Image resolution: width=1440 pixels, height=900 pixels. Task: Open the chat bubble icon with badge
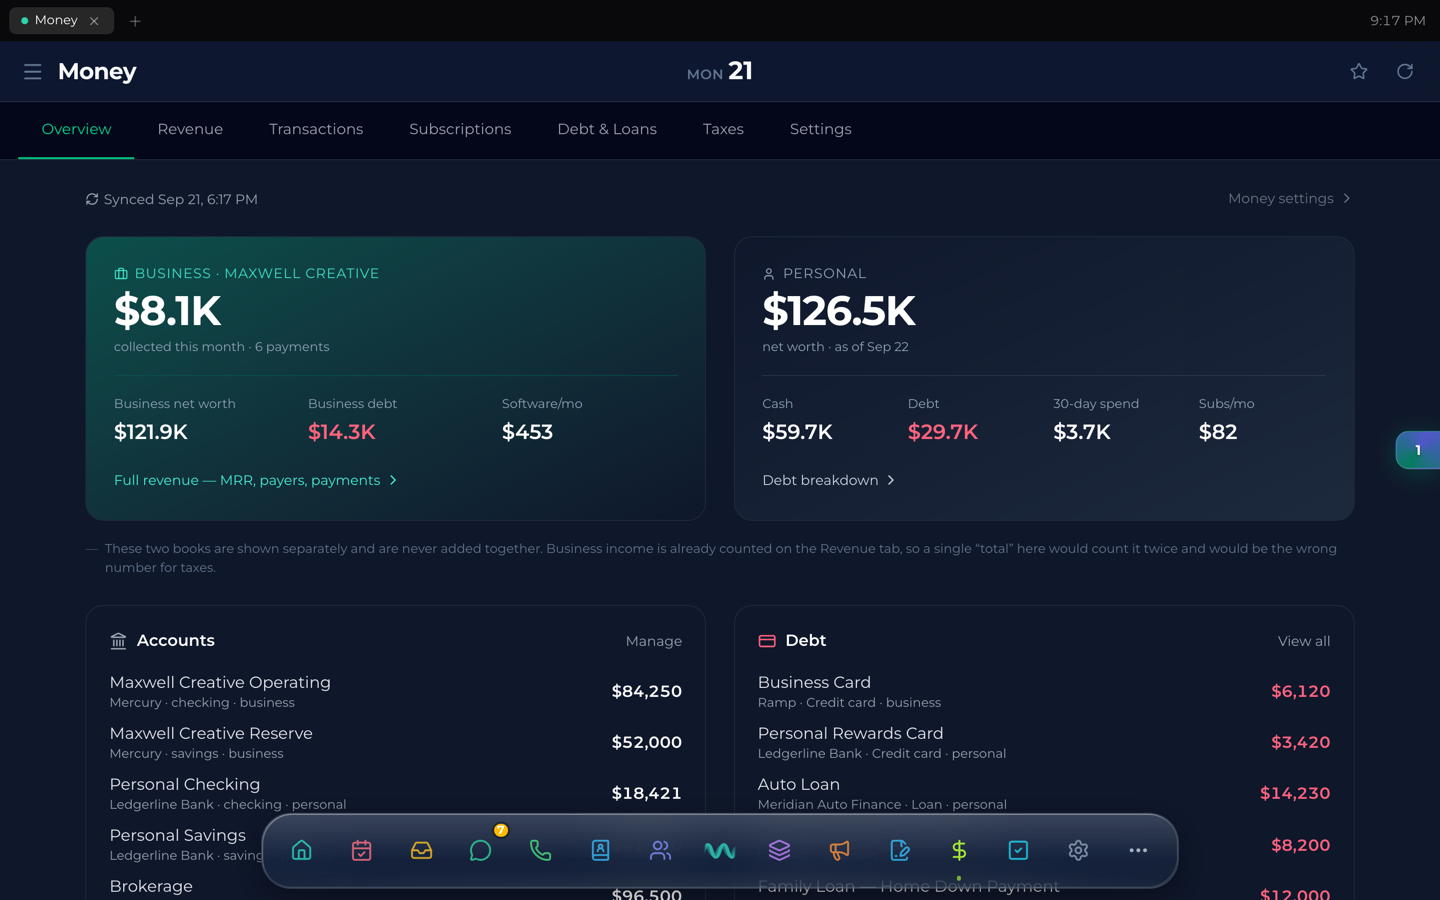(481, 850)
